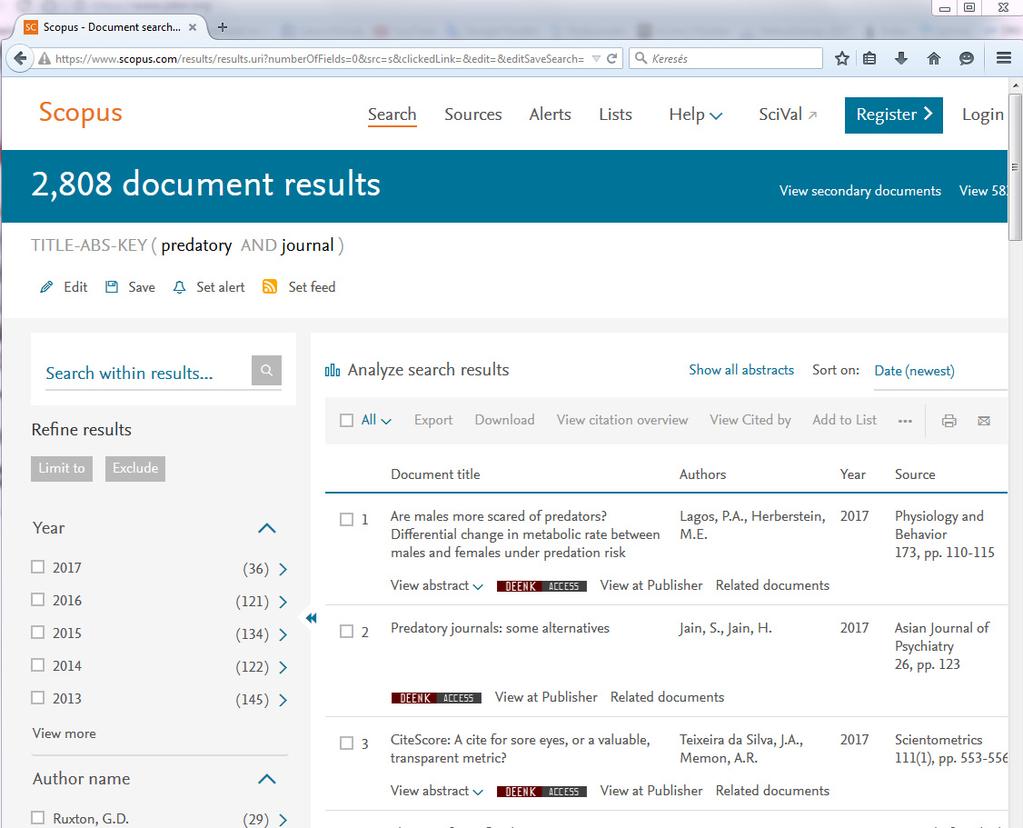Expand View abstract for result 3
This screenshot has height=828, width=1023.
pyautogui.click(x=436, y=791)
